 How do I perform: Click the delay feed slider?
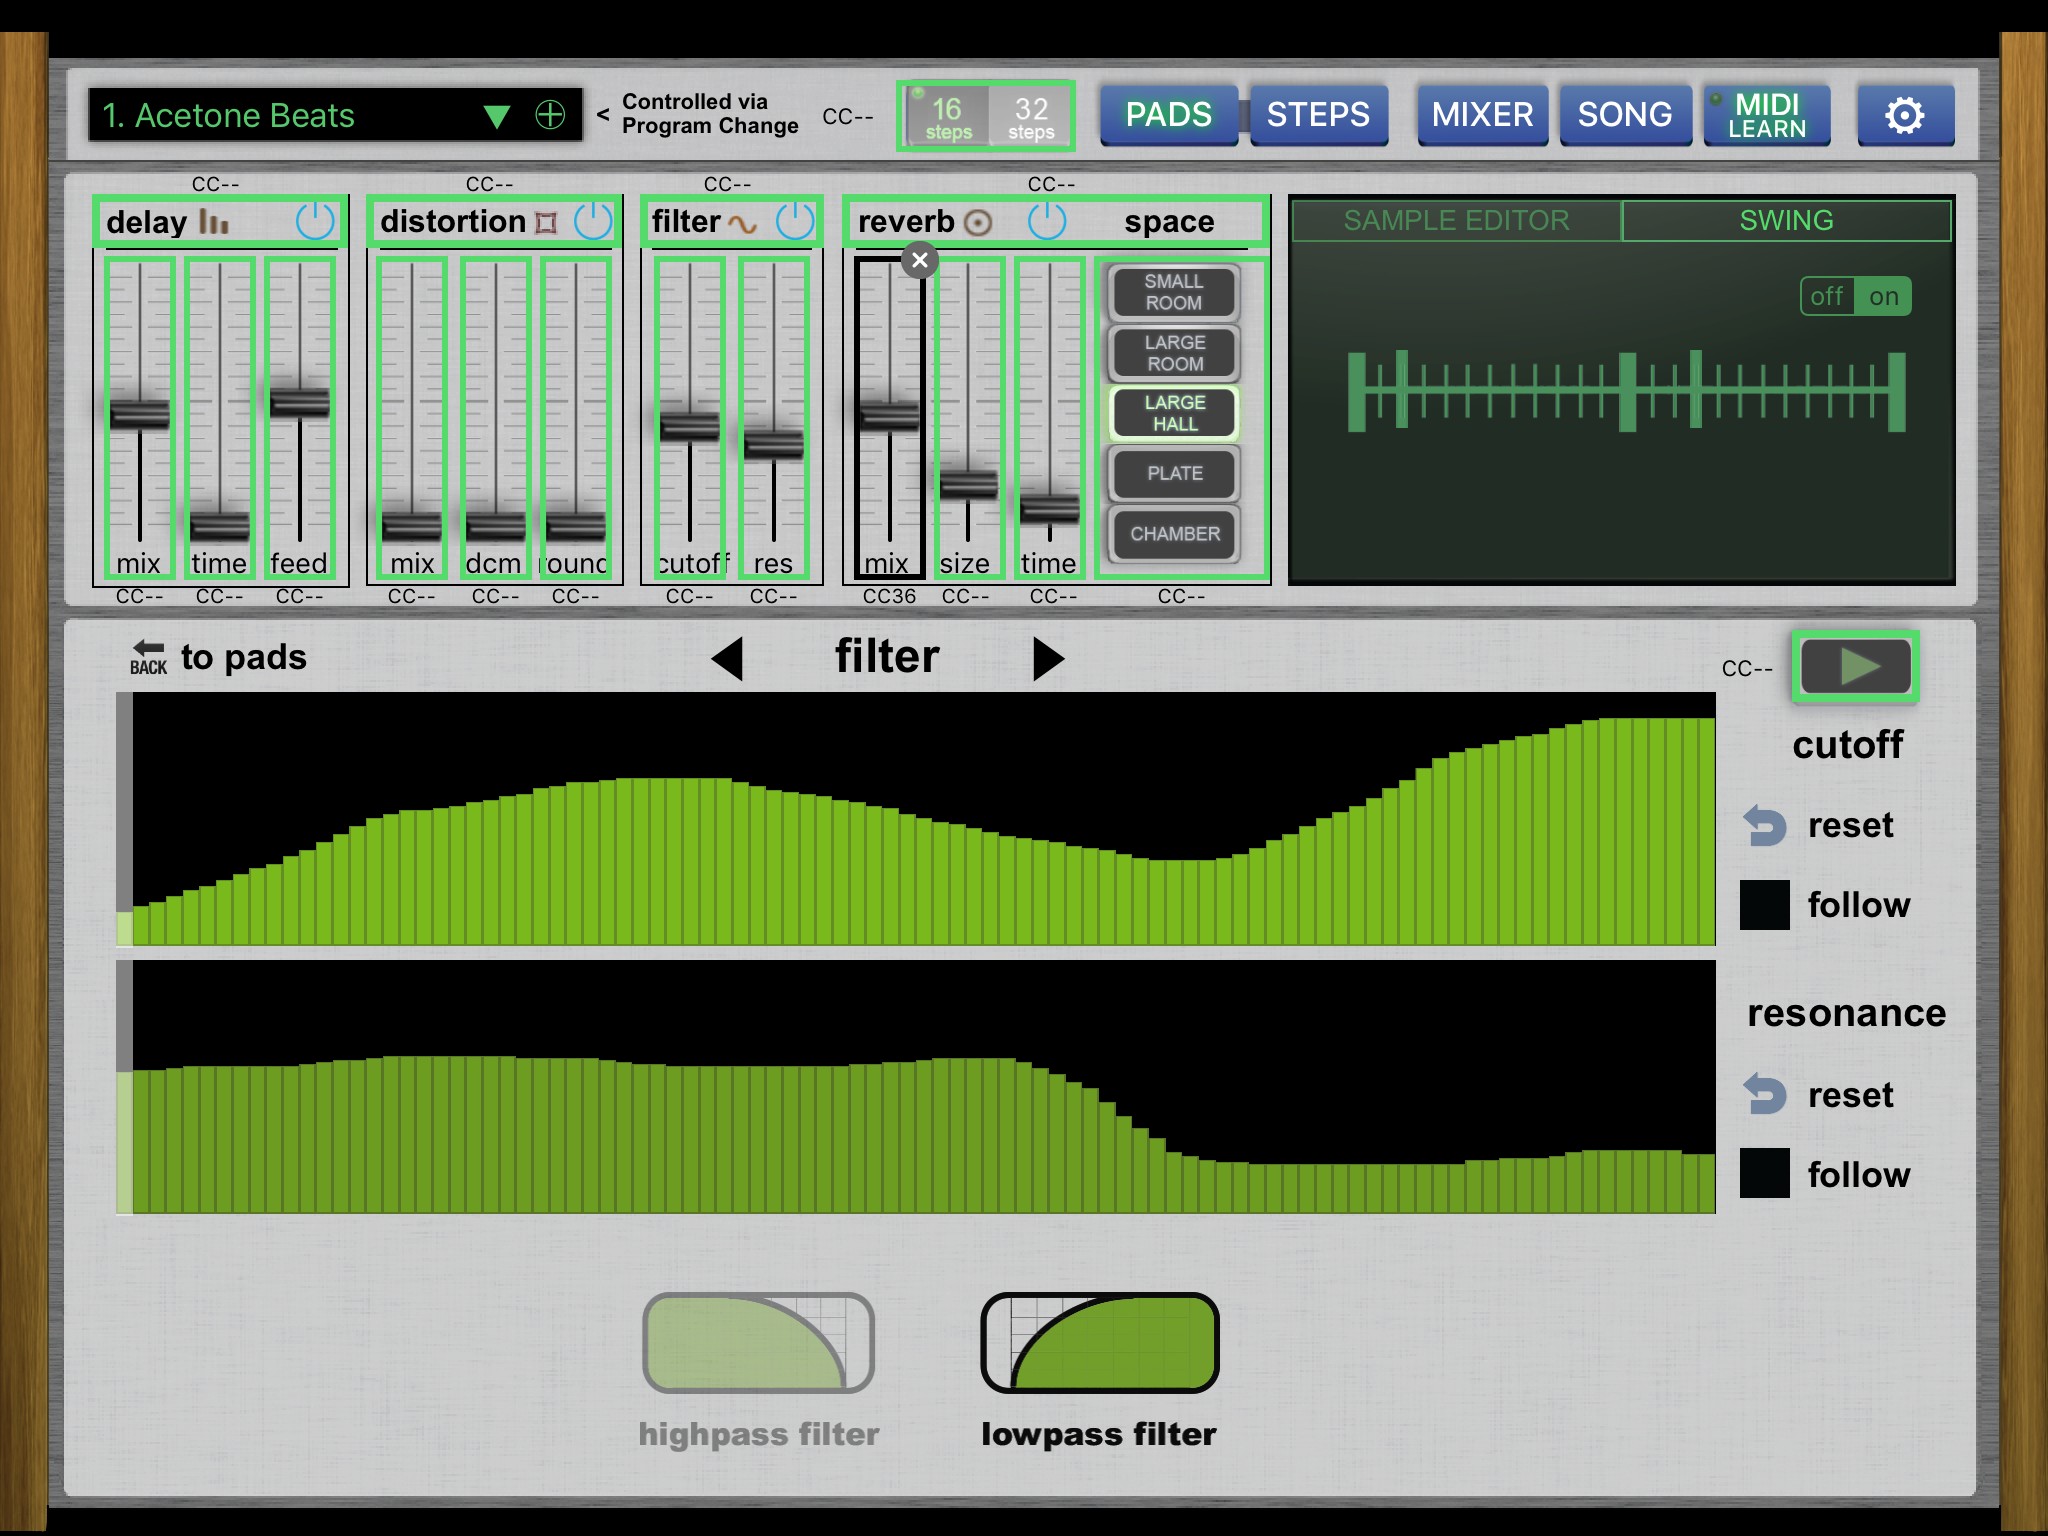click(300, 418)
